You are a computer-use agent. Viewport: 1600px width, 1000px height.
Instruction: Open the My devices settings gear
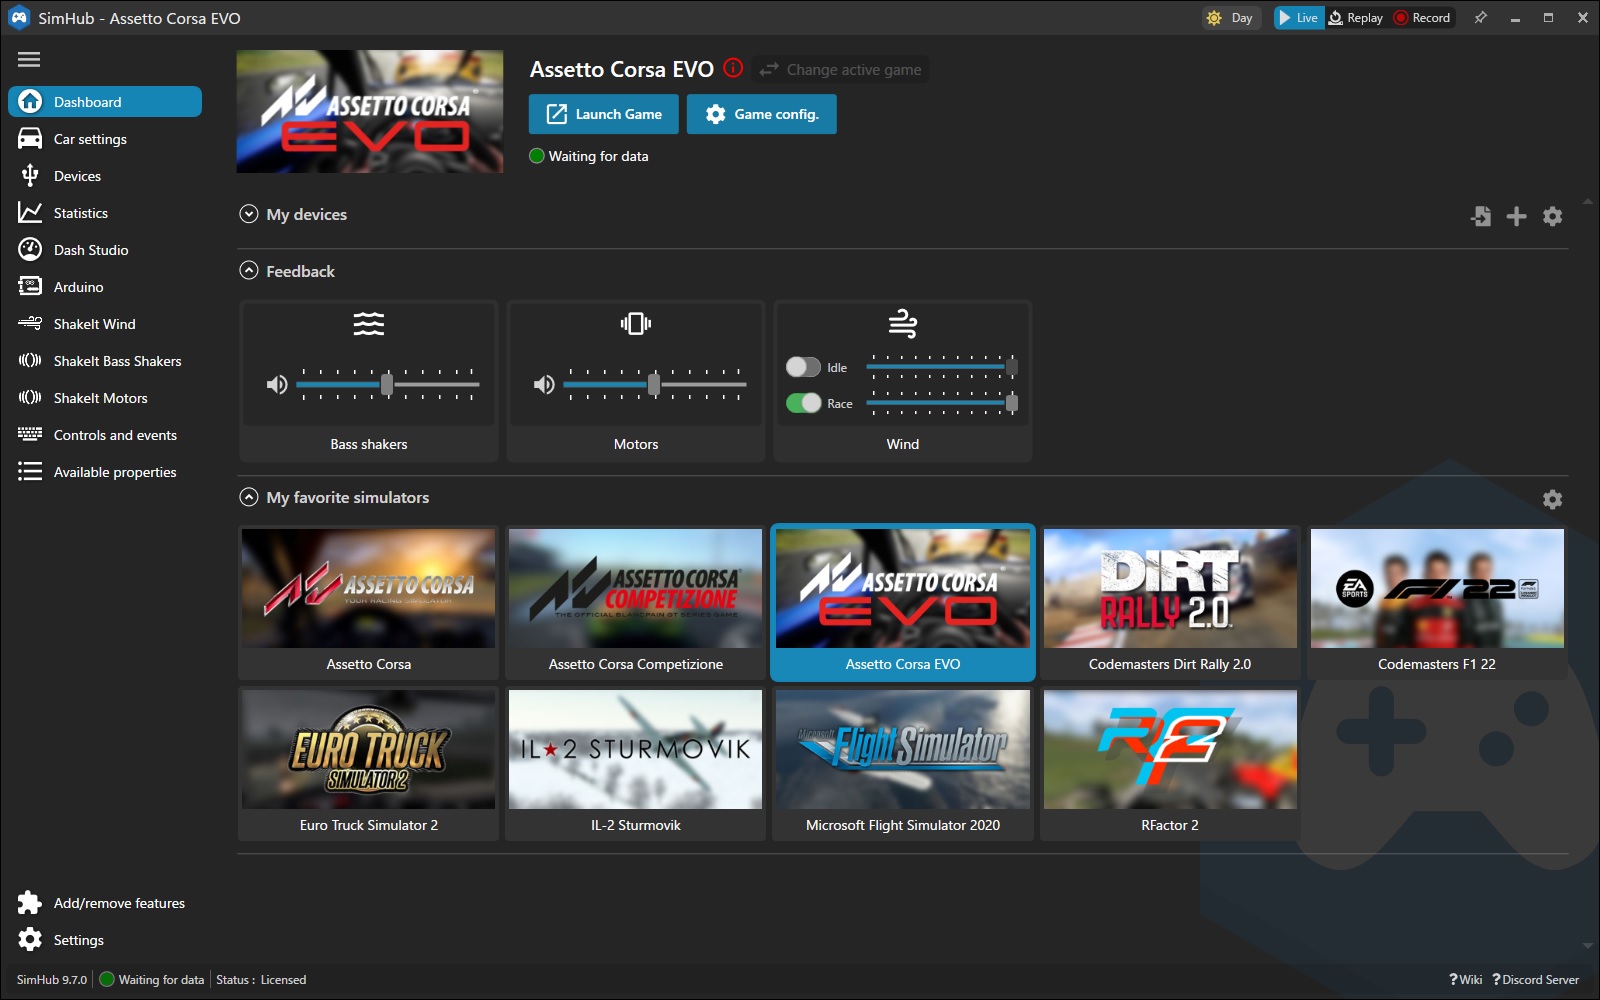1552,216
